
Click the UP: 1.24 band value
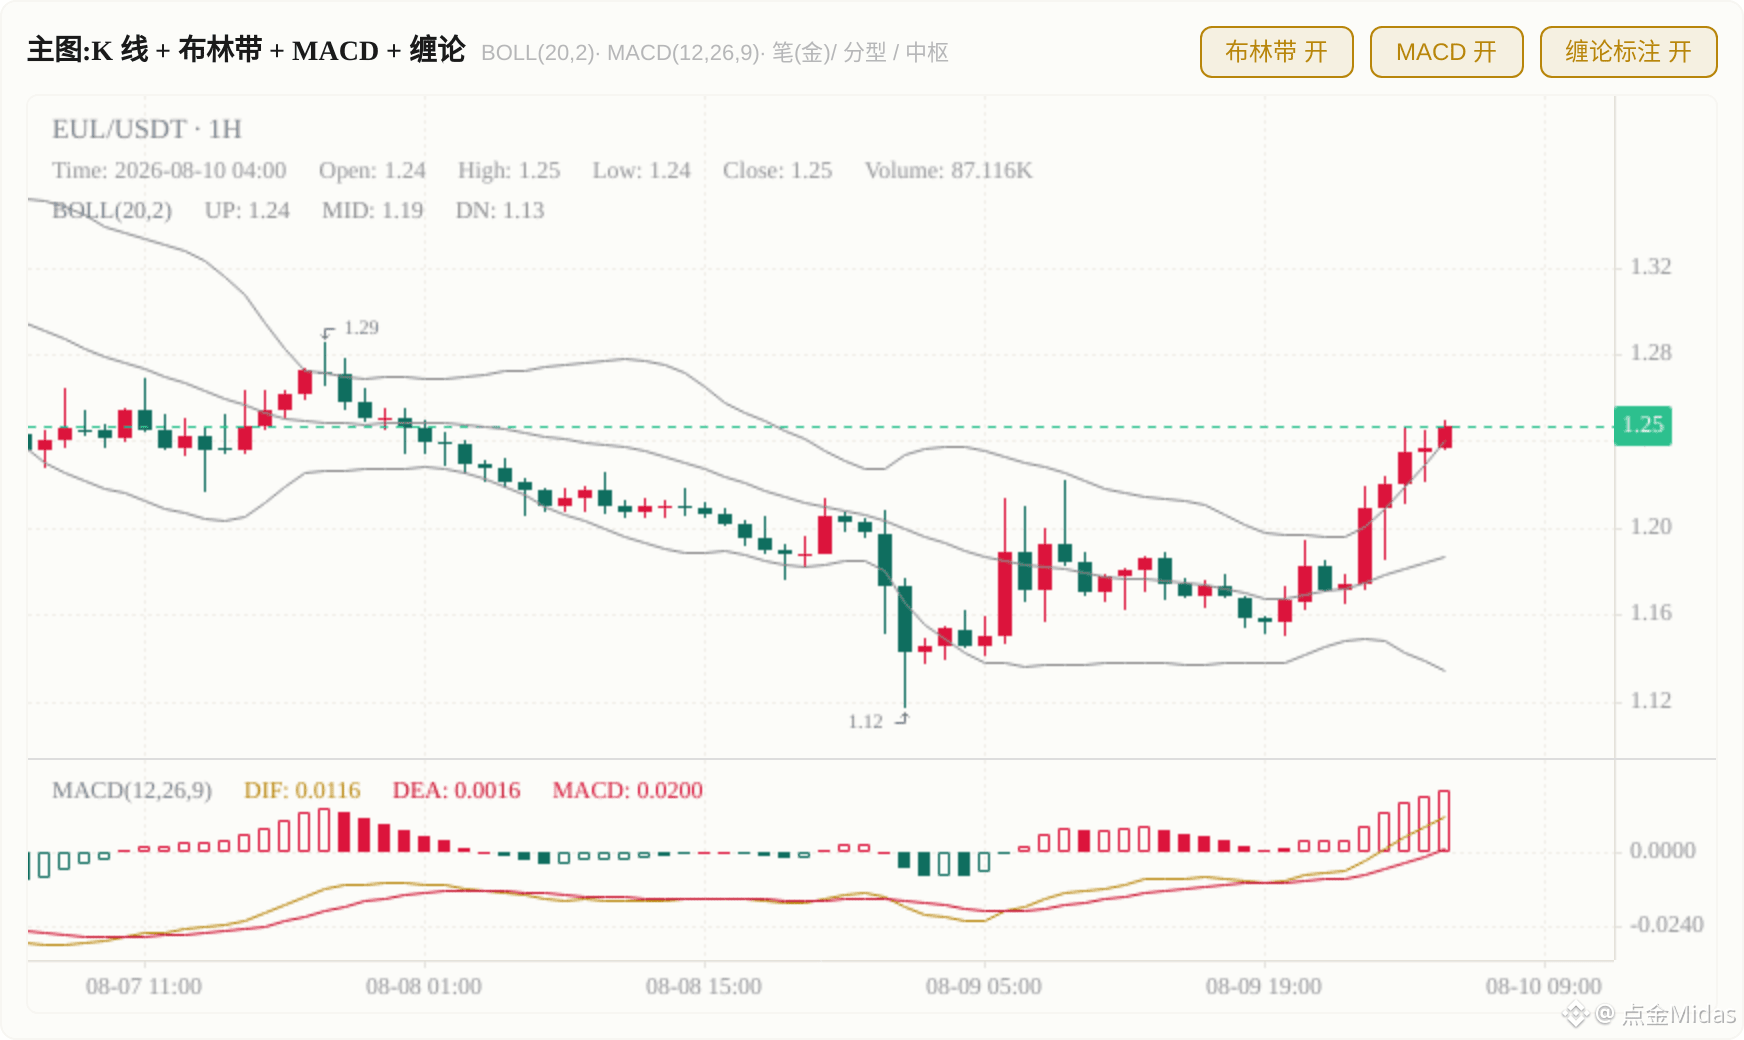(247, 210)
